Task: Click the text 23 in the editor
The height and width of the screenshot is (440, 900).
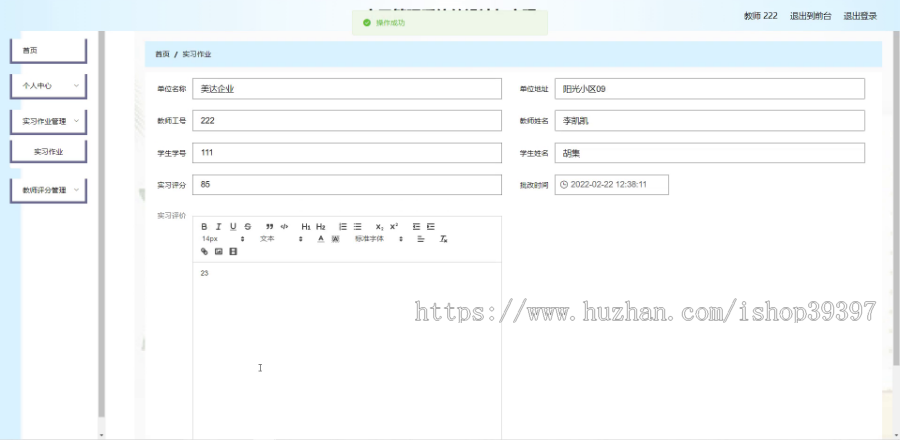Action: [204, 273]
